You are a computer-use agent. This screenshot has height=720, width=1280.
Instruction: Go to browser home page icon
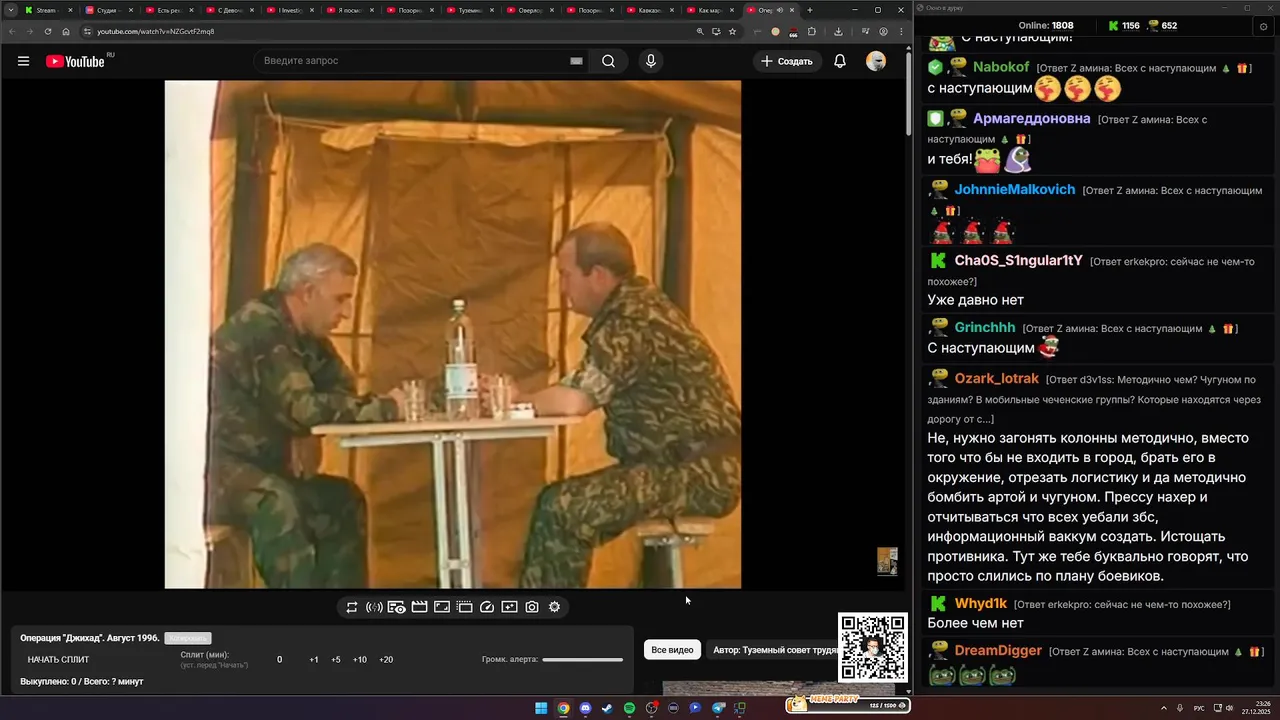[66, 31]
